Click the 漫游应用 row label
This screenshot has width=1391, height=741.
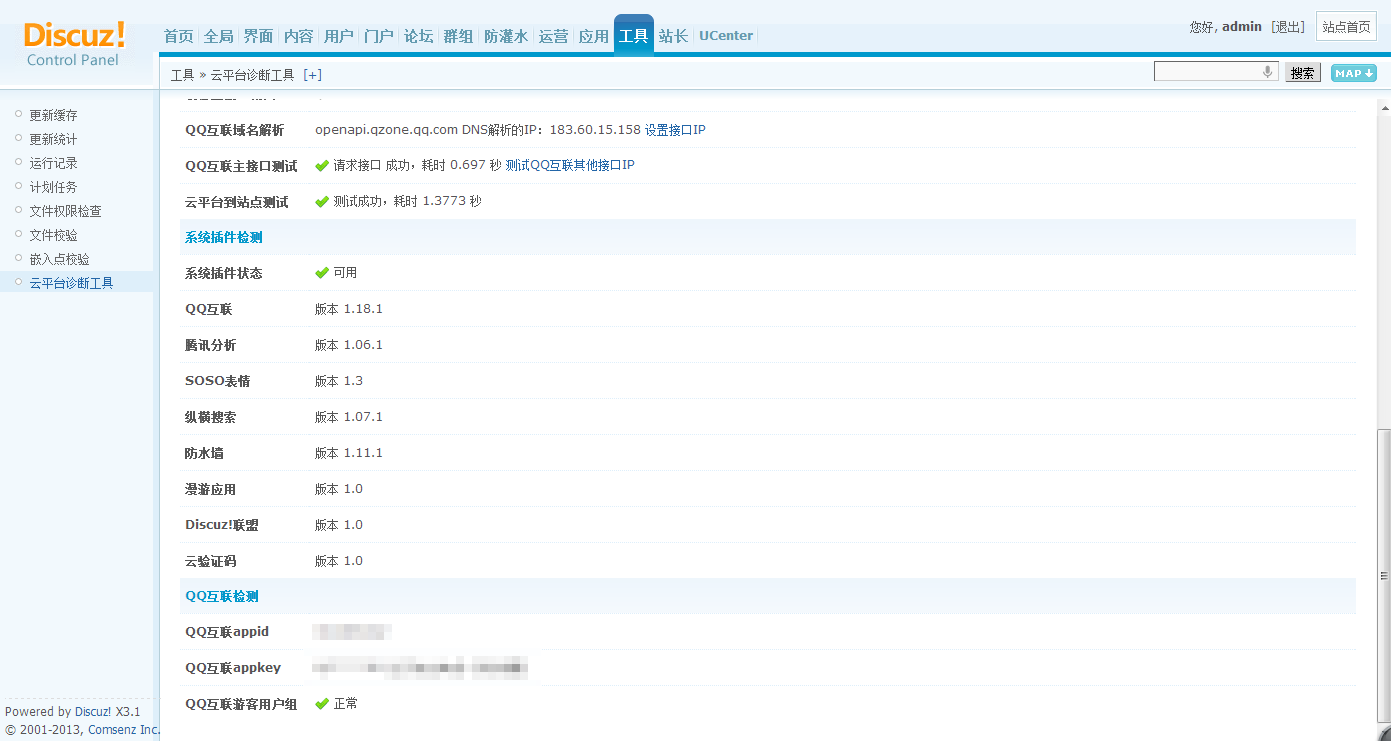tap(210, 489)
